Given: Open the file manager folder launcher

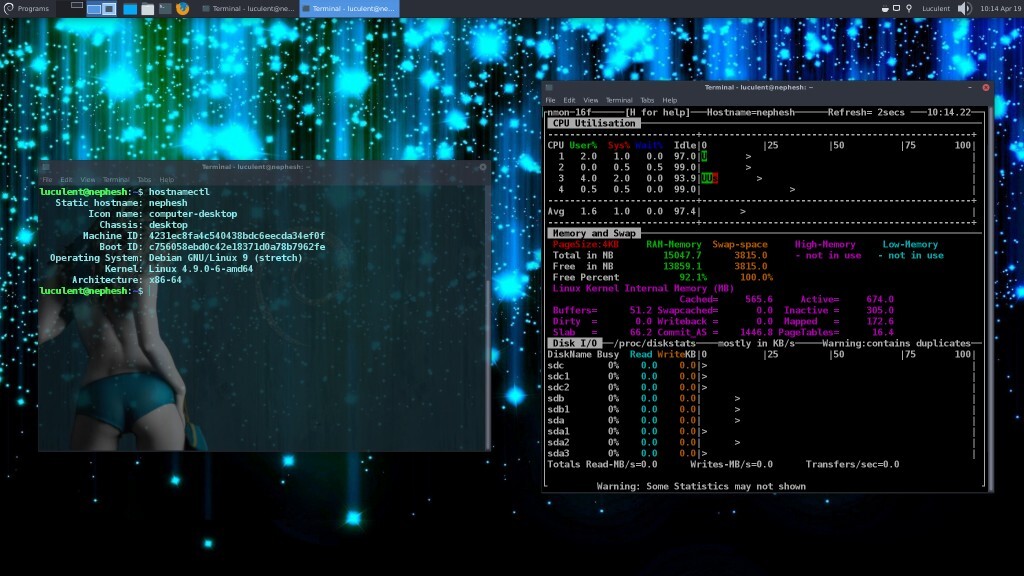Looking at the screenshot, I should tap(147, 9).
